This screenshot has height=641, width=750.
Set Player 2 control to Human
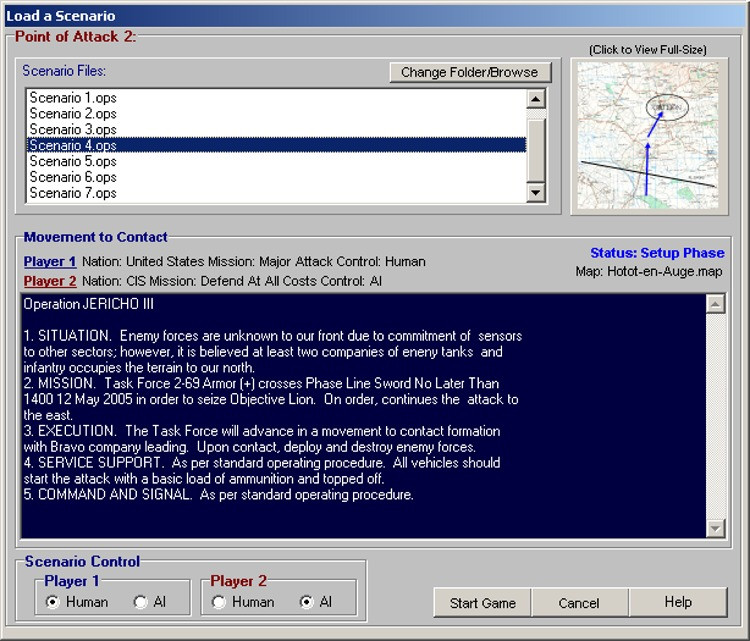219,602
